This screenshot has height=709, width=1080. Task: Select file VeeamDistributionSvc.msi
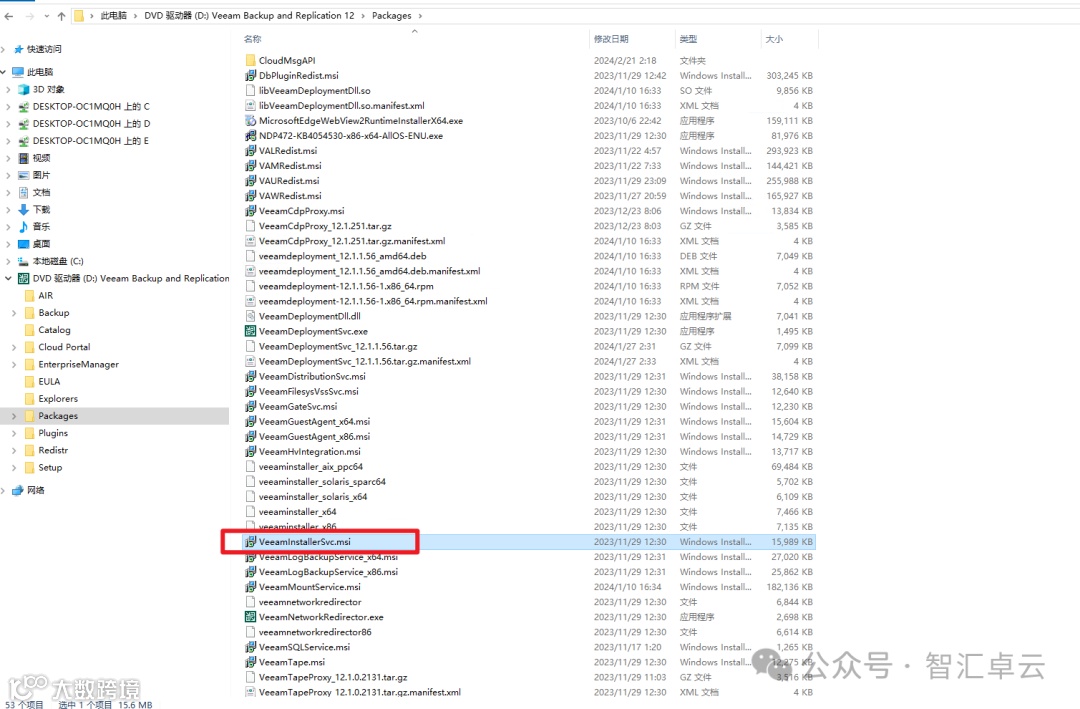[312, 377]
